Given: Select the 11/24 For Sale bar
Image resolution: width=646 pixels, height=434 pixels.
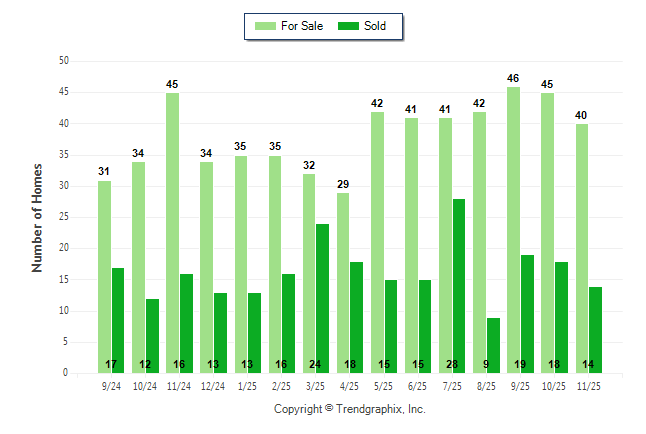Looking at the screenshot, I should [x=172, y=232].
